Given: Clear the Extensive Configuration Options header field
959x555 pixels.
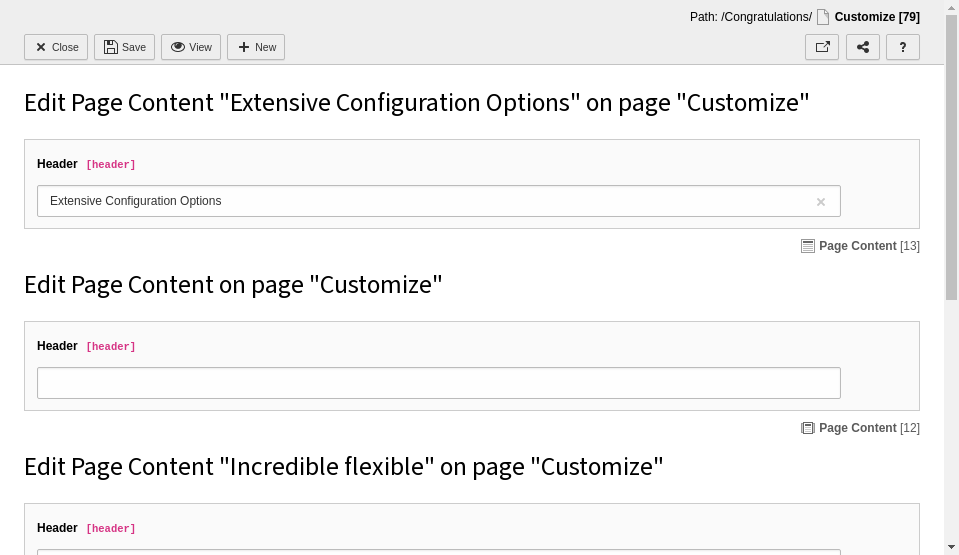Looking at the screenshot, I should click(x=821, y=202).
